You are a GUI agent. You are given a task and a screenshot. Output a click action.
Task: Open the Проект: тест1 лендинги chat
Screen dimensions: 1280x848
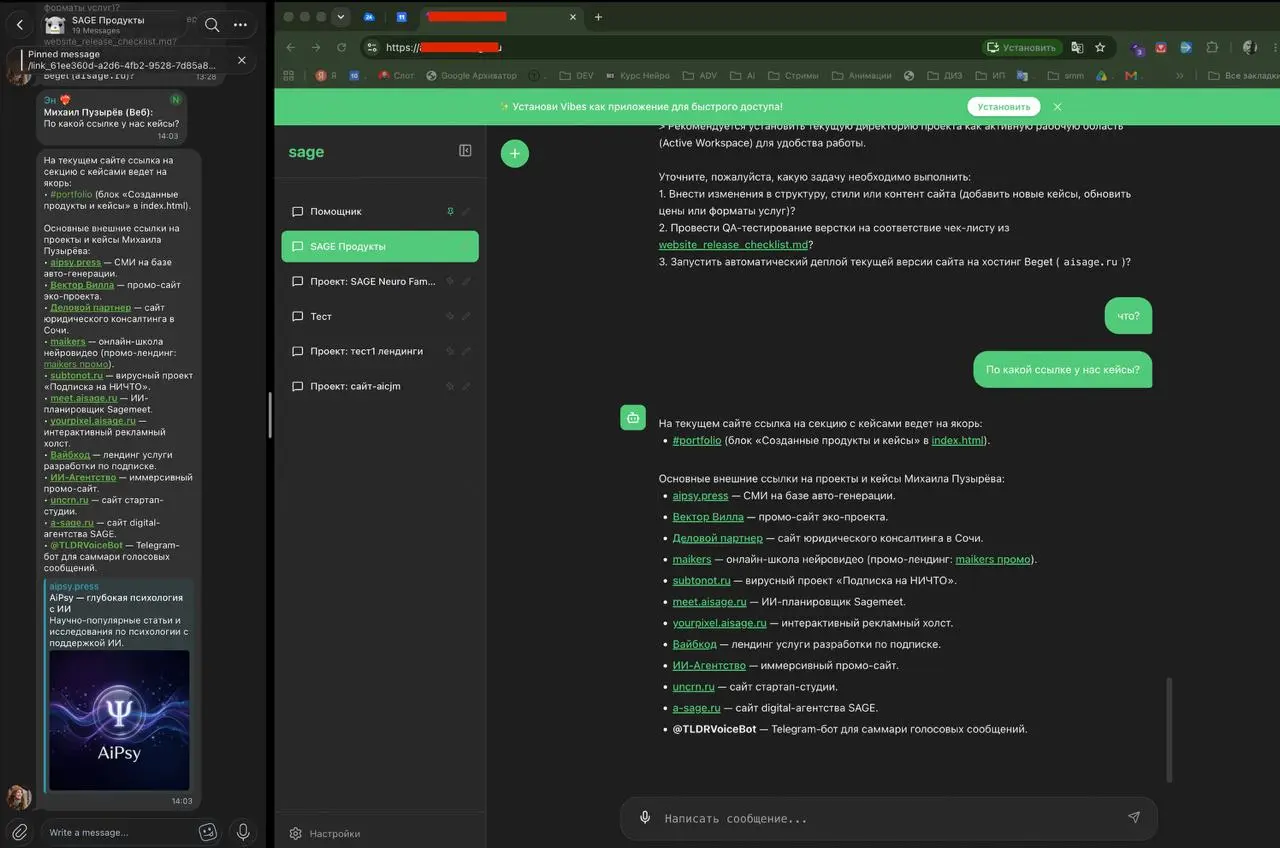[380, 351]
